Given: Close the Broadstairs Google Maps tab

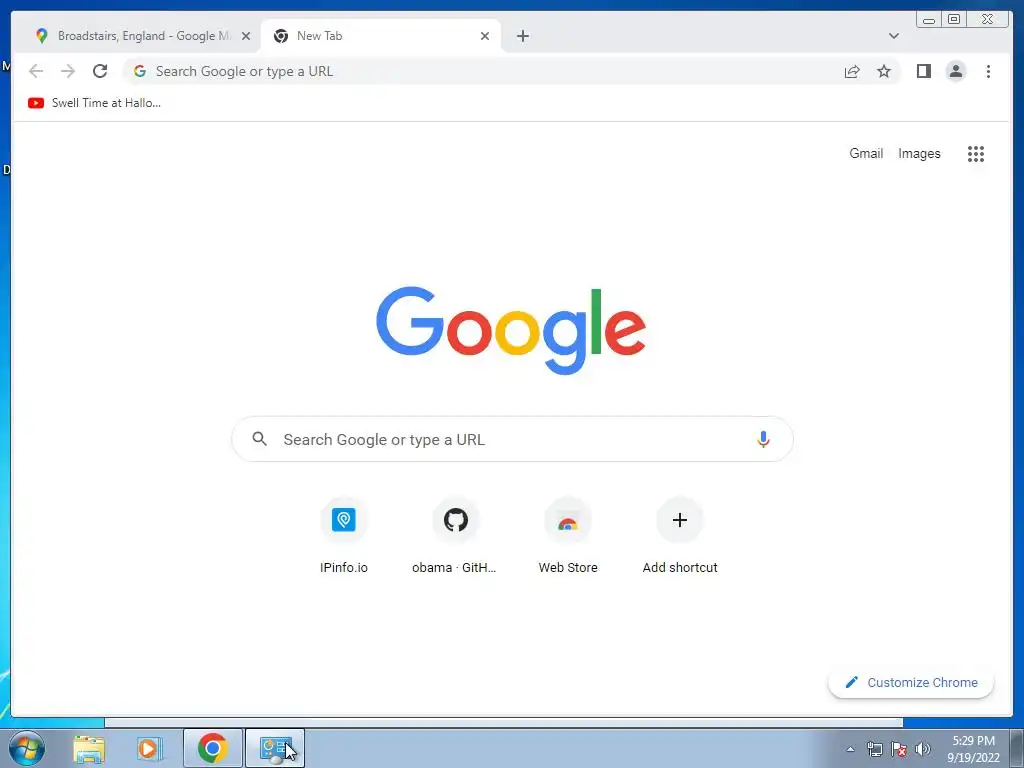Looking at the screenshot, I should coord(246,36).
